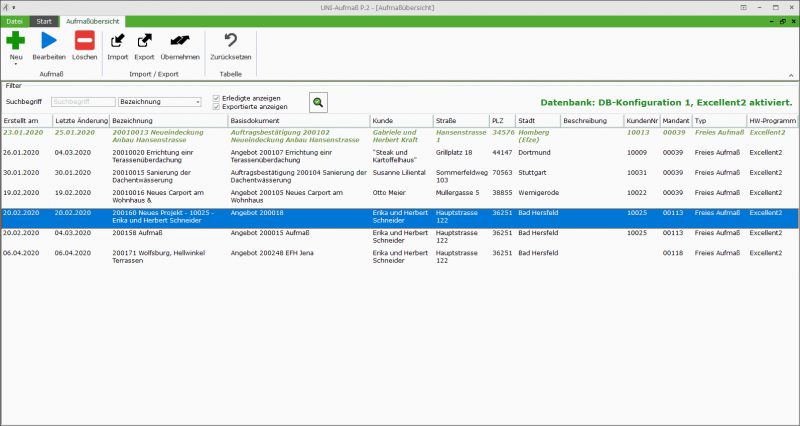Viewport: 800px width, 426px height.
Task: Click the Zurücksetzen undo icon
Action: 231,40
